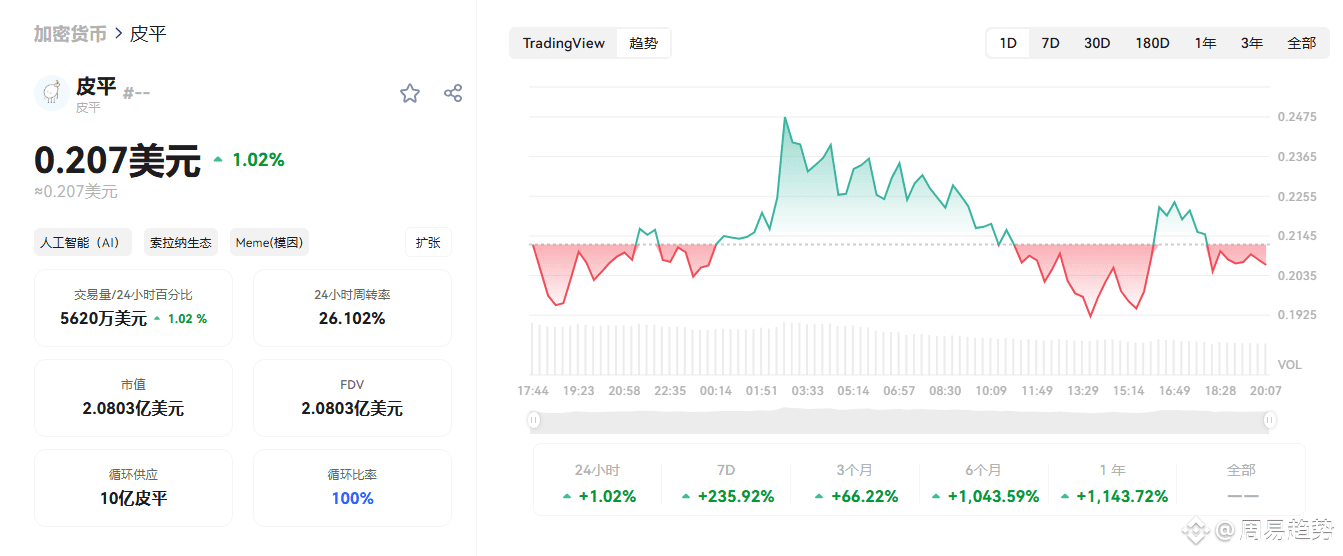This screenshot has width=1343, height=556.
Task: Switch to the 趋势 chart view
Action: coord(643,43)
